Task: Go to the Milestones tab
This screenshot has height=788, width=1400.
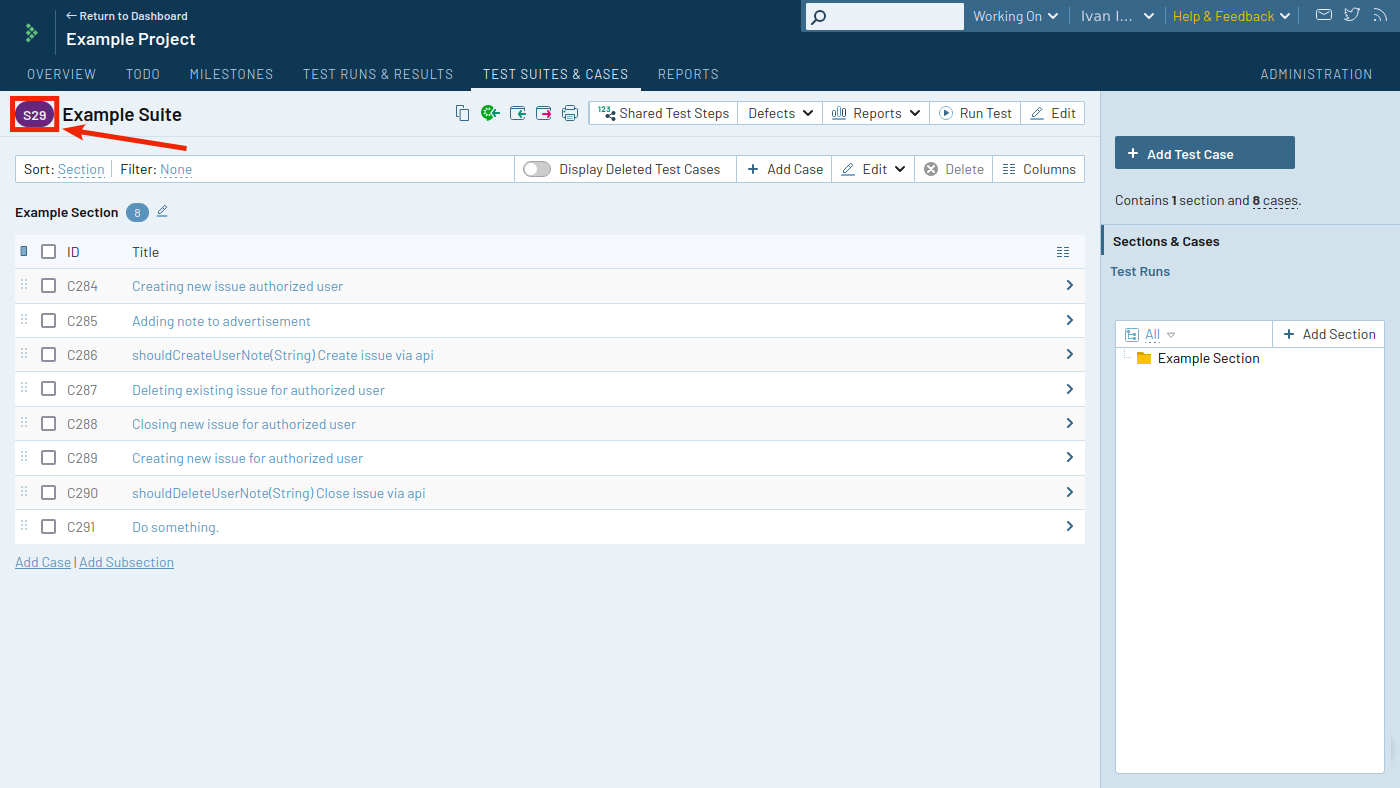Action: (231, 74)
